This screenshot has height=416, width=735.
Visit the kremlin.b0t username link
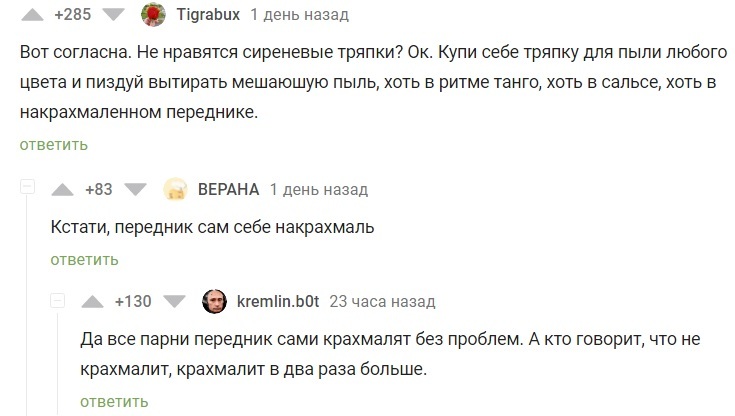(278, 301)
